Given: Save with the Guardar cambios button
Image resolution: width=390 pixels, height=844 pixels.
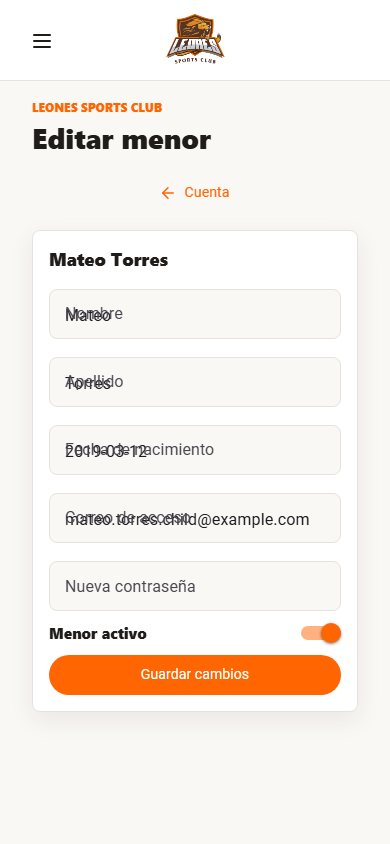Looking at the screenshot, I should 195,675.
